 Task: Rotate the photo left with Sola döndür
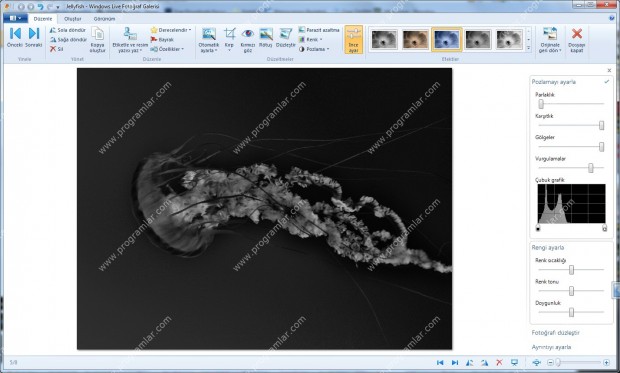click(x=68, y=30)
